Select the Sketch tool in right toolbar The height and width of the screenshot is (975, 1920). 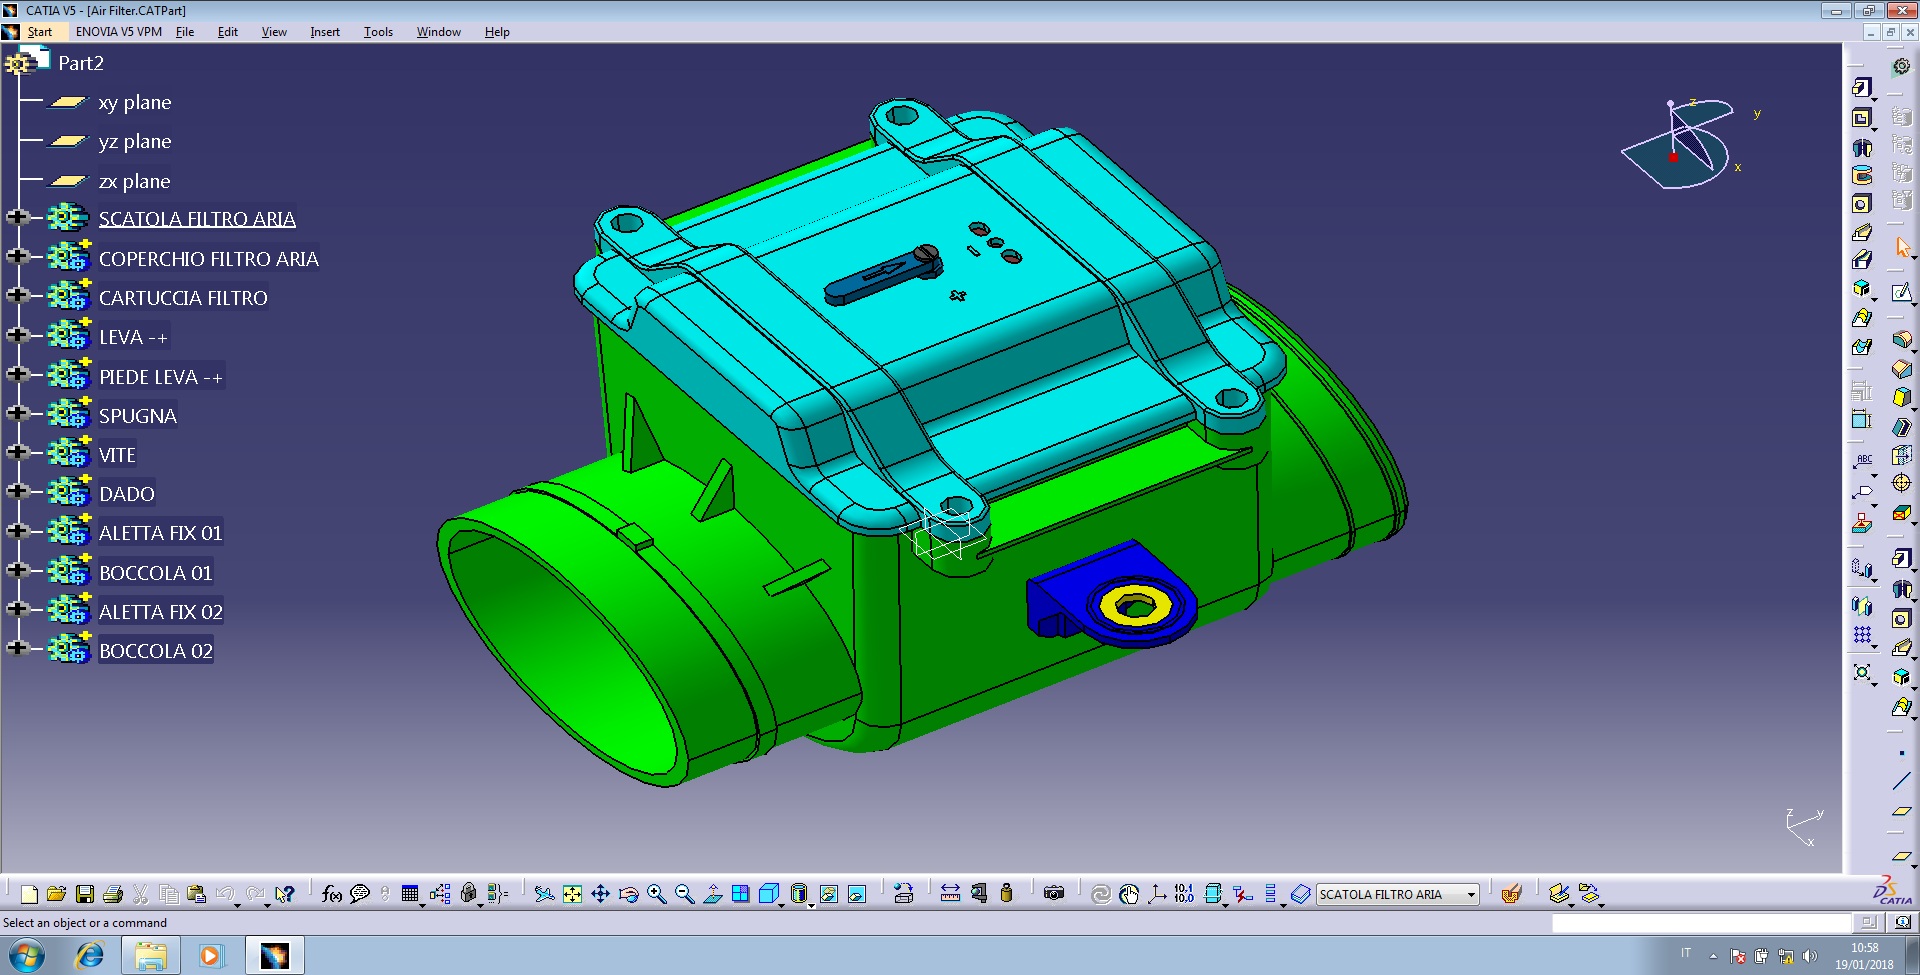coord(1902,293)
